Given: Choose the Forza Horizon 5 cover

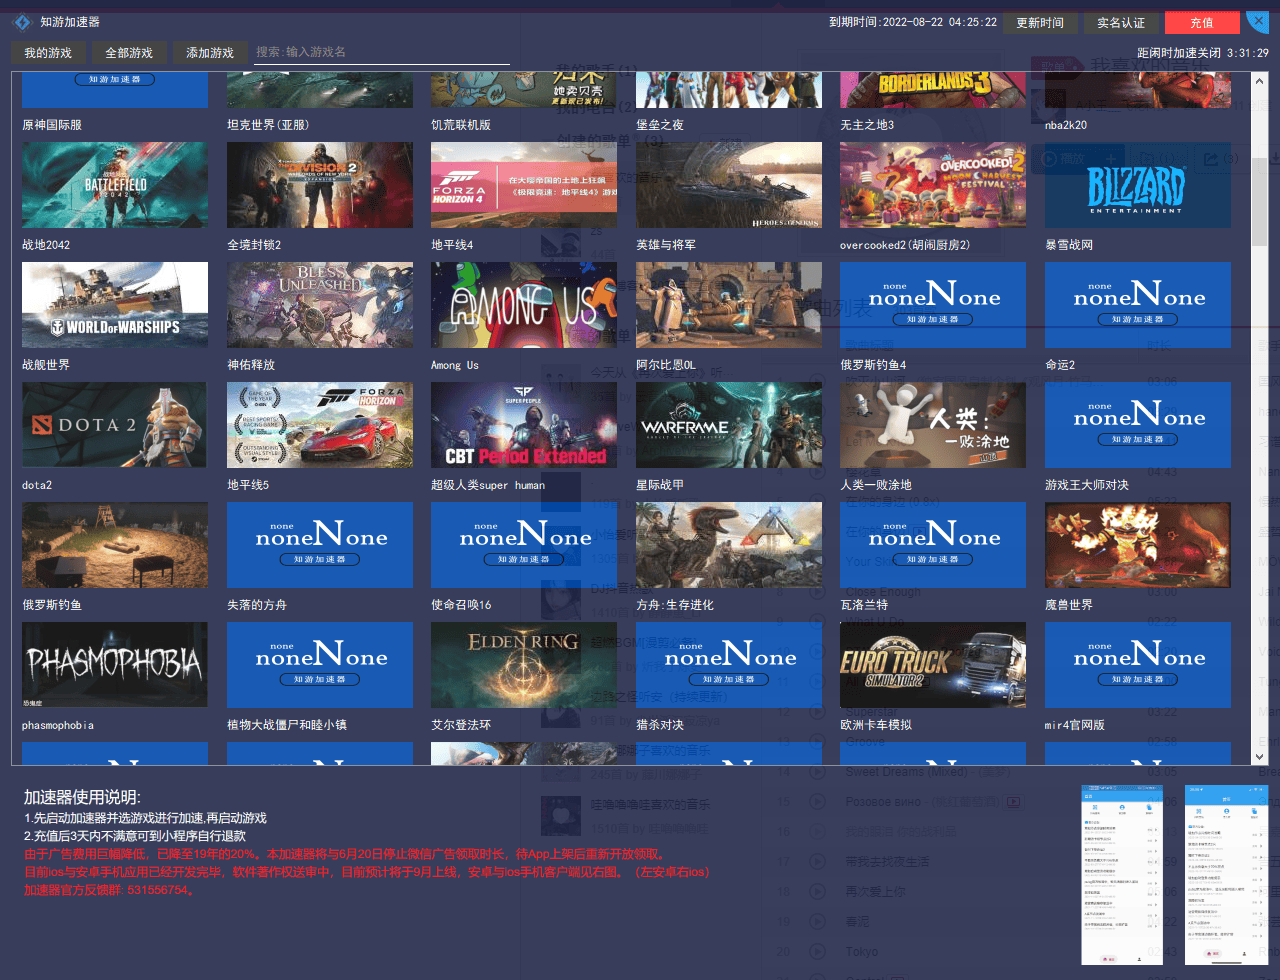Looking at the screenshot, I should (x=320, y=425).
